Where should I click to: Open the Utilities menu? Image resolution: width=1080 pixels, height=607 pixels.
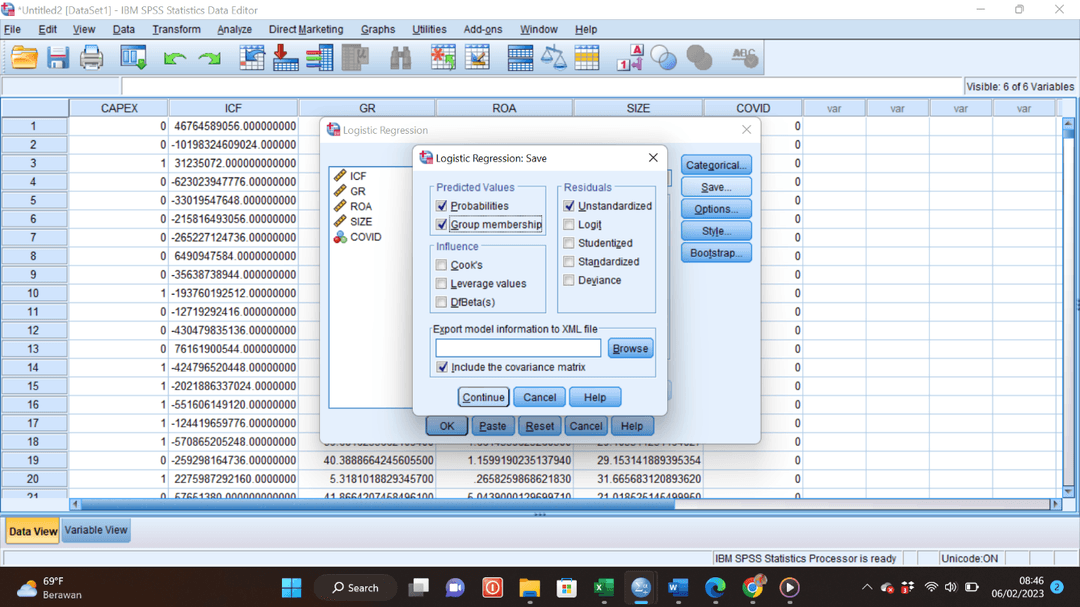click(429, 30)
